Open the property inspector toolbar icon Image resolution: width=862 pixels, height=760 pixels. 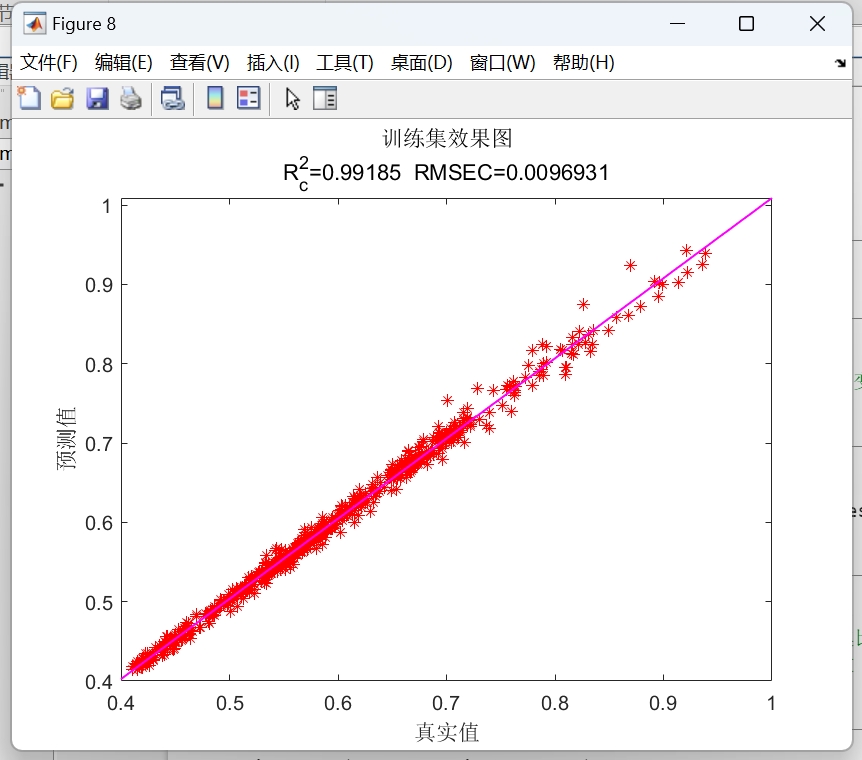[x=325, y=97]
